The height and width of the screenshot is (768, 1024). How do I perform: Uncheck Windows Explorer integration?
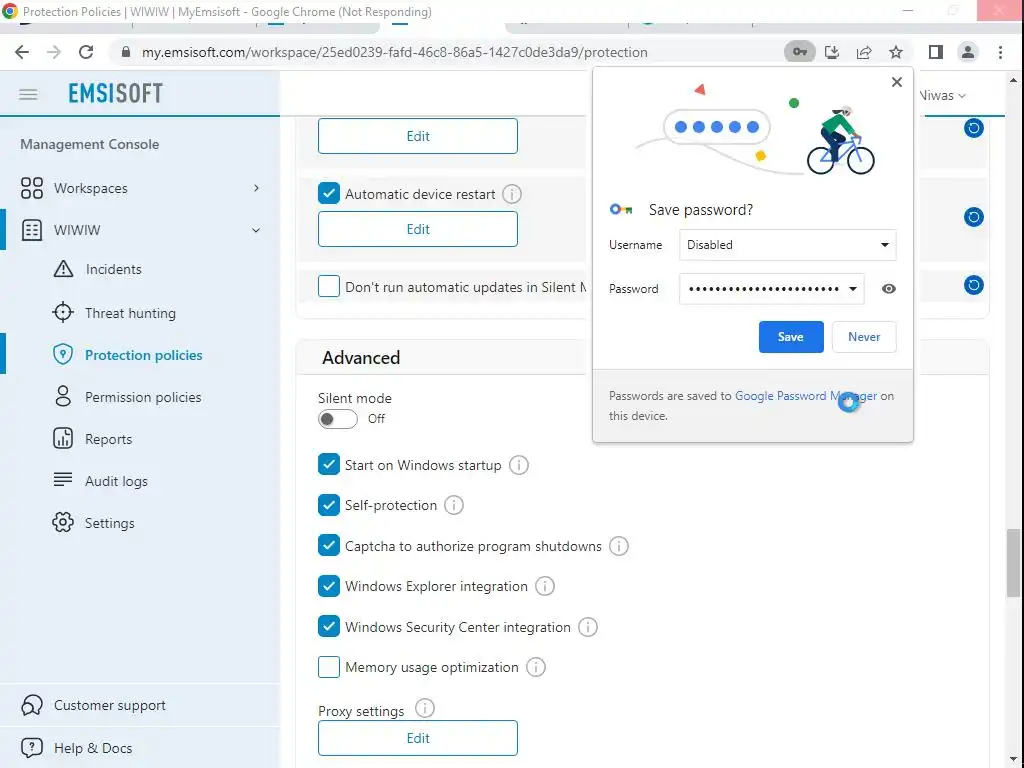coord(328,586)
